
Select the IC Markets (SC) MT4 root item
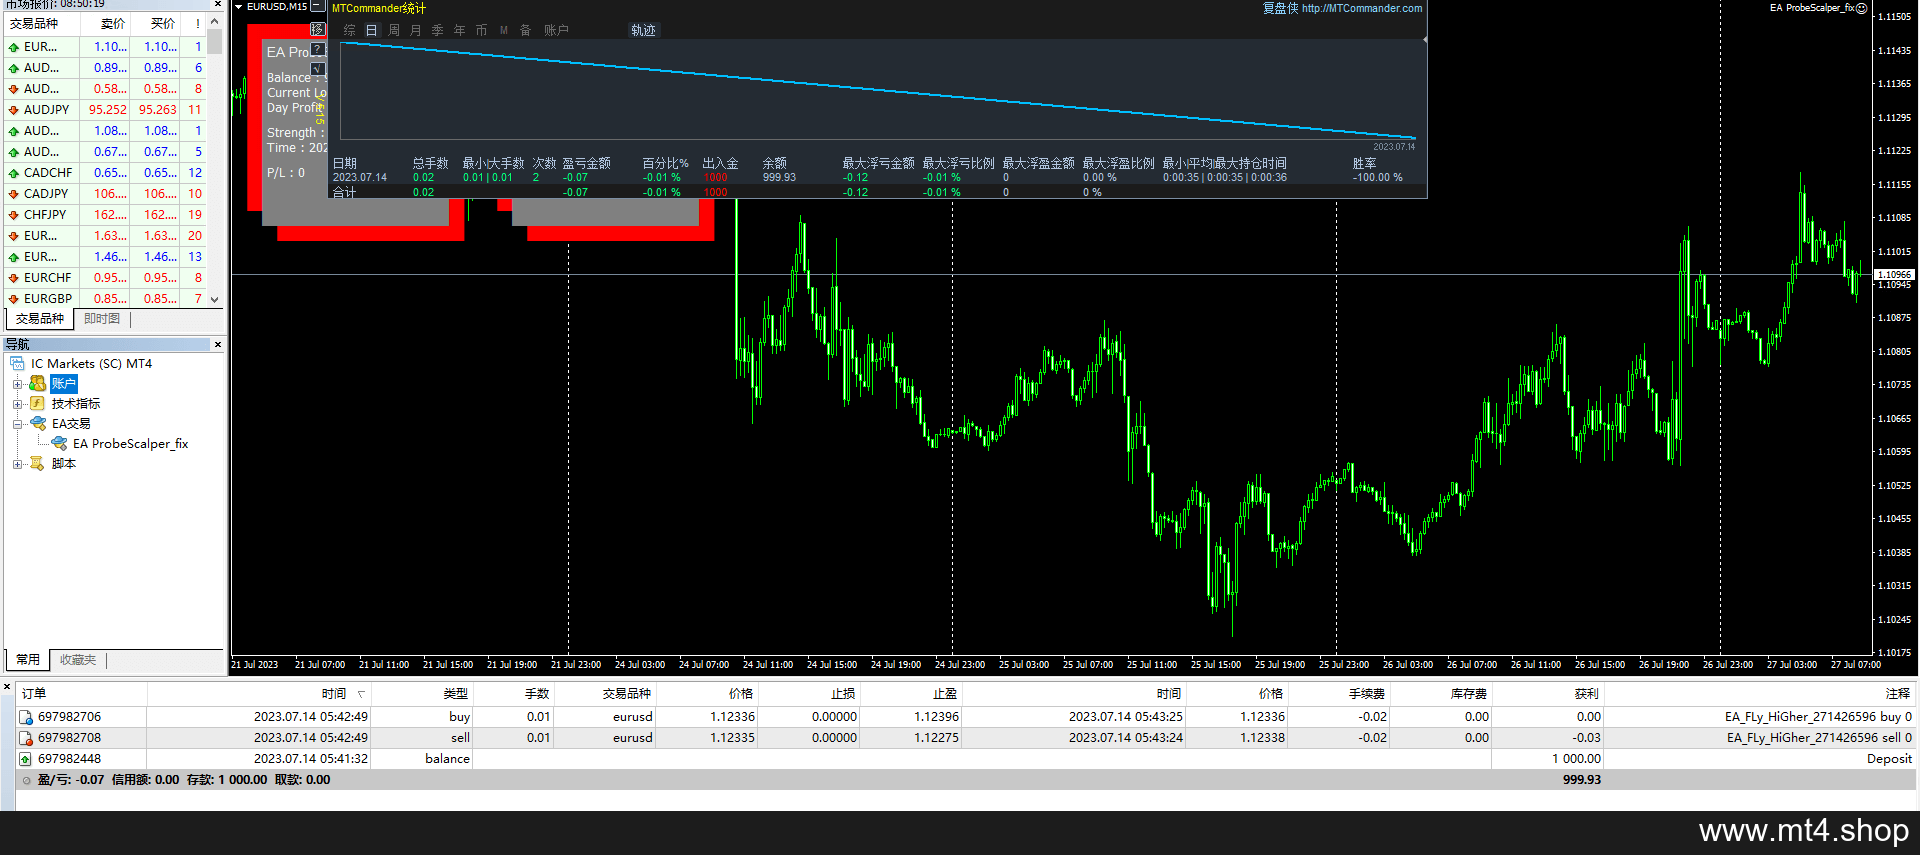91,364
